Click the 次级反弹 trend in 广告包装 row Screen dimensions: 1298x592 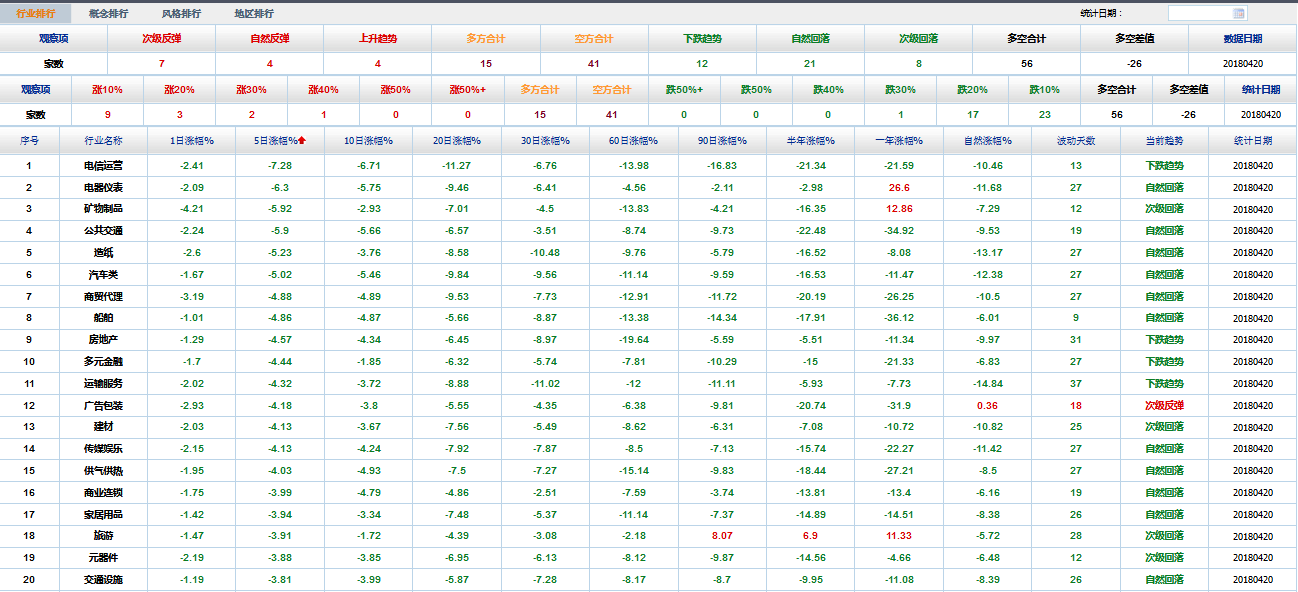click(1164, 406)
